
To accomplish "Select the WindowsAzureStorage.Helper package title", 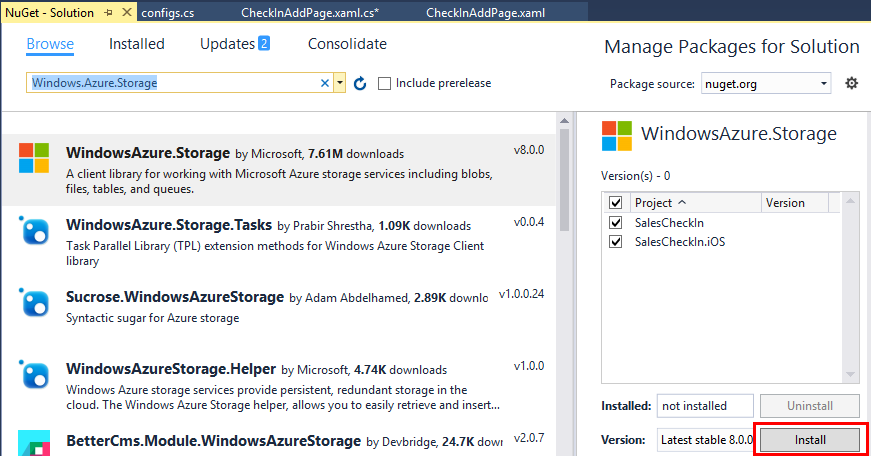I will (x=171, y=369).
